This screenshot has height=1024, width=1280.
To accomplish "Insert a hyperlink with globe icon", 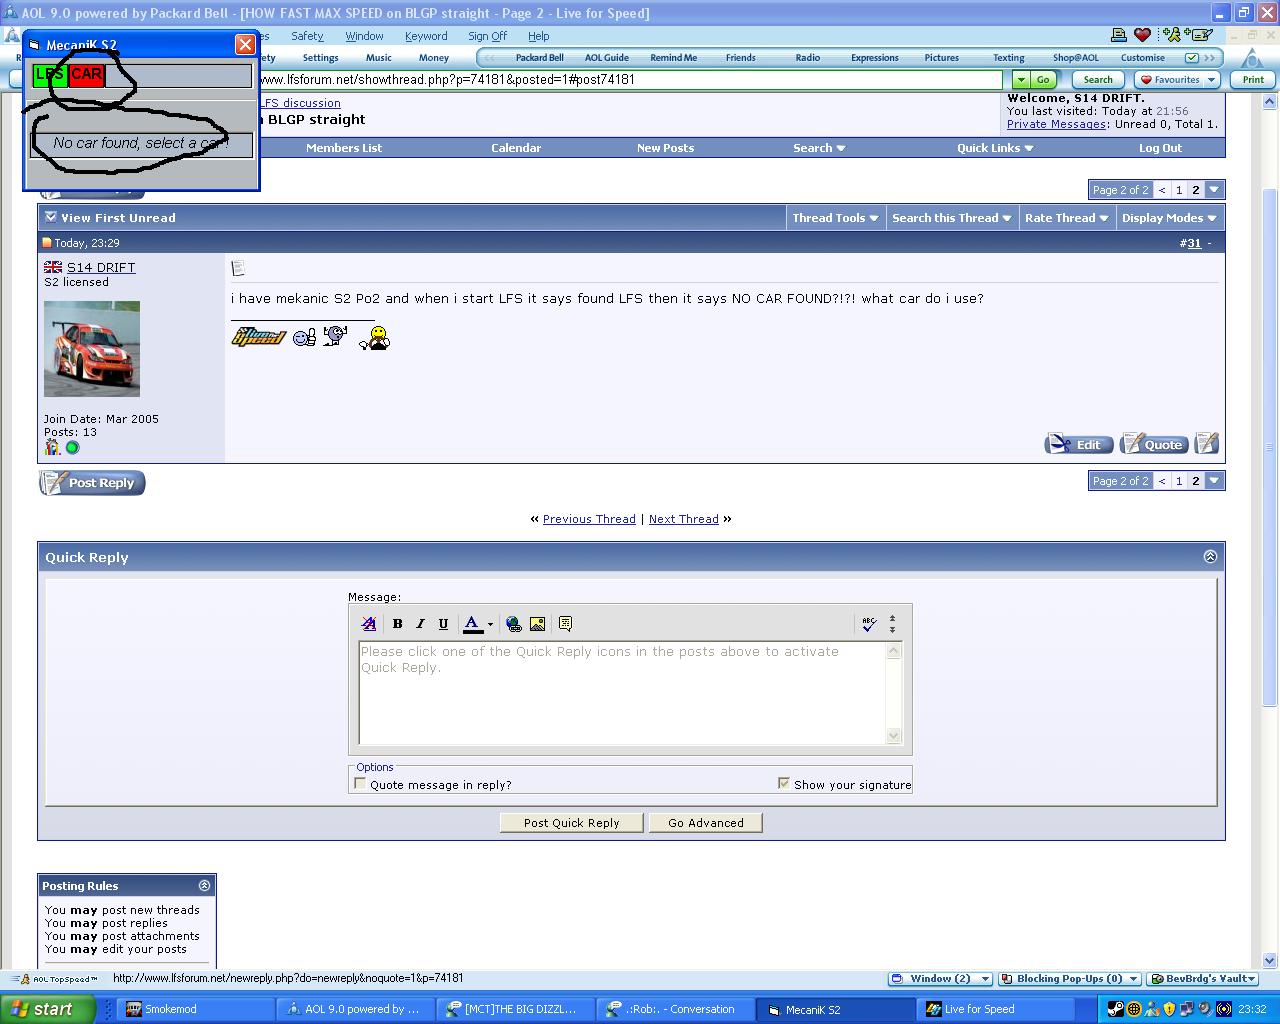I will pyautogui.click(x=514, y=624).
